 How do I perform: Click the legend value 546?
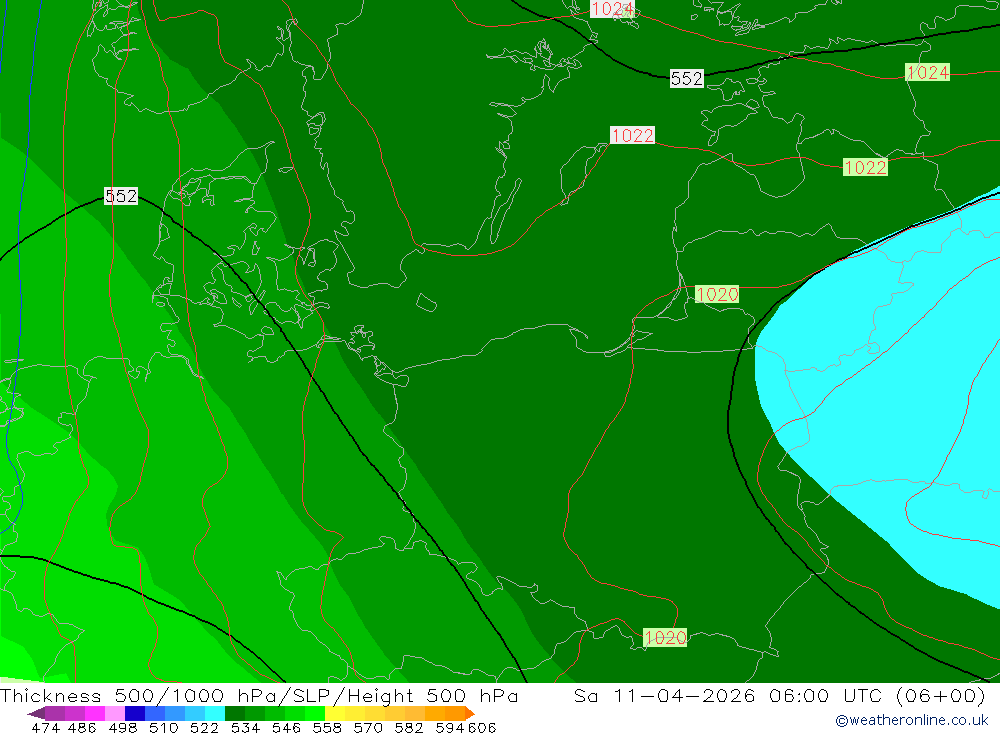tap(286, 728)
